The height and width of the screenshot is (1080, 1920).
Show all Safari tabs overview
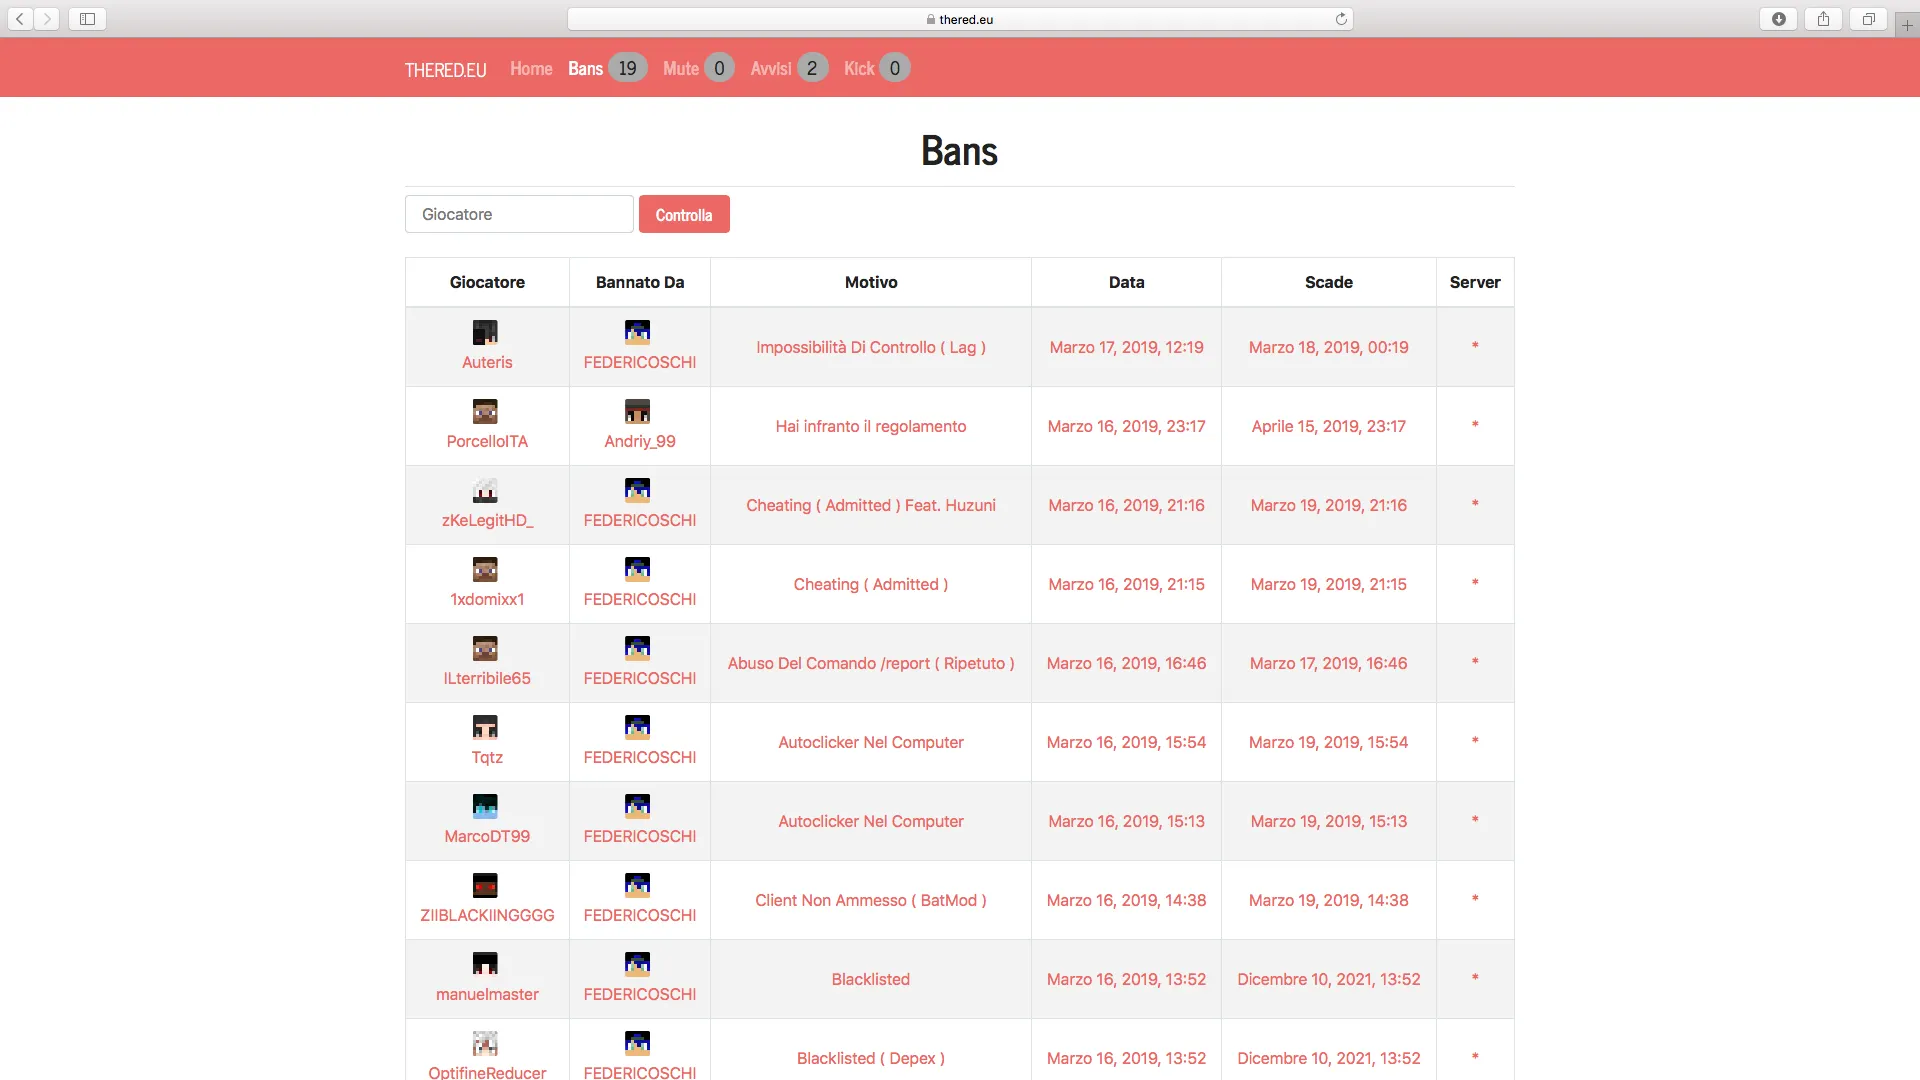coord(1868,19)
